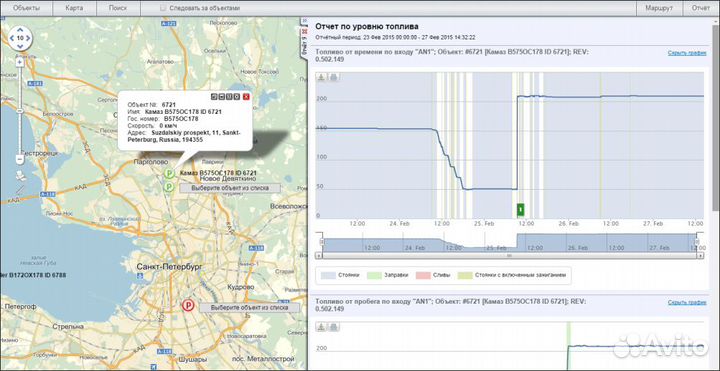Image resolution: width=720 pixels, height=371 pixels.
Task: Enable the Следовать за объектами checkbox
Action: [163, 8]
